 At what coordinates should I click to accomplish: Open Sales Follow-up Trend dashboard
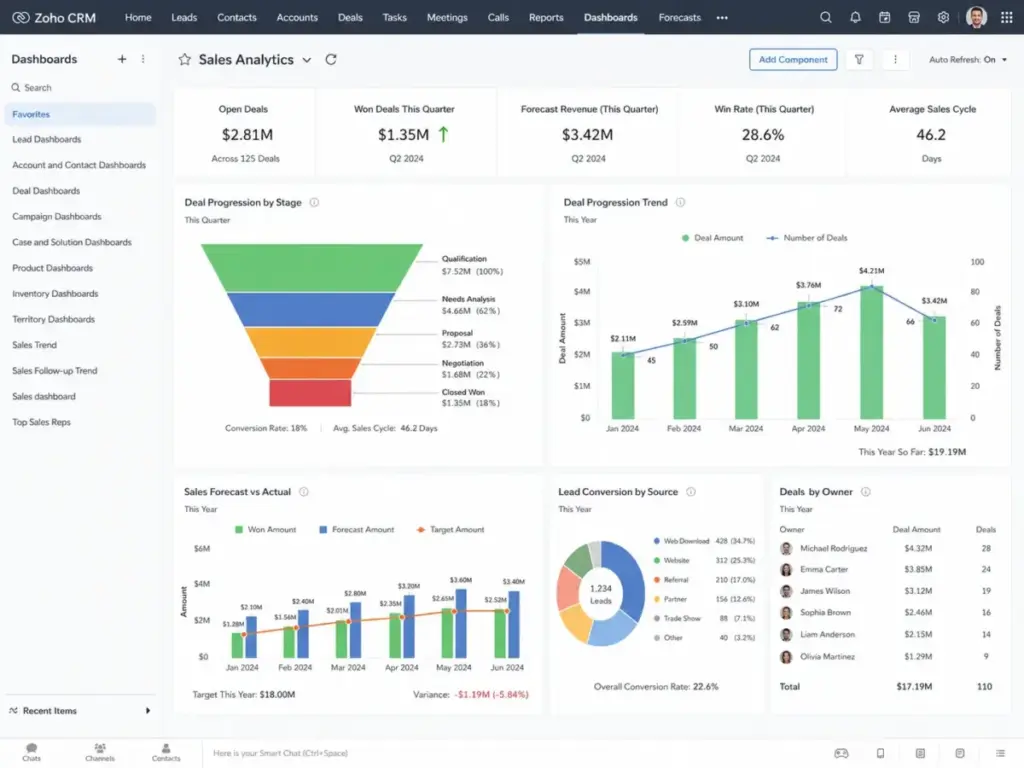(55, 370)
